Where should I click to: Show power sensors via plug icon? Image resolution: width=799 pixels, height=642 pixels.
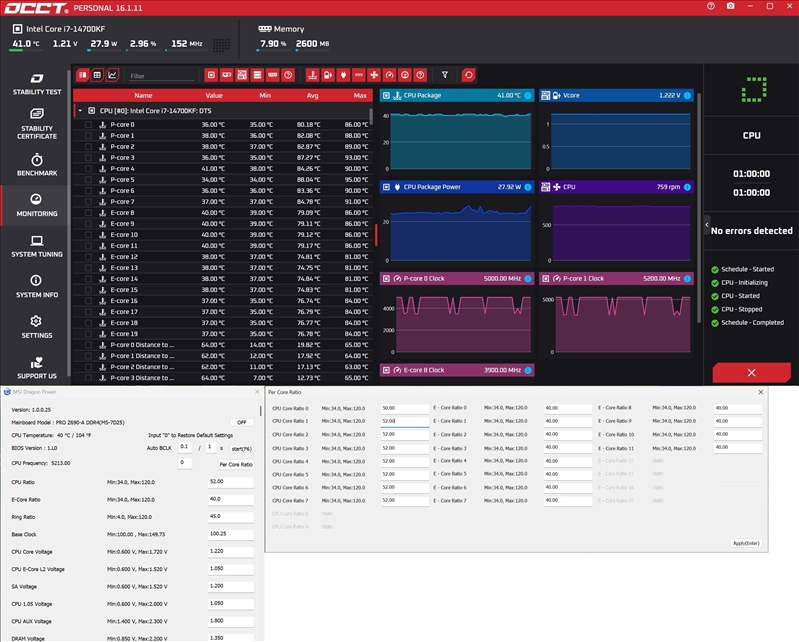click(343, 75)
